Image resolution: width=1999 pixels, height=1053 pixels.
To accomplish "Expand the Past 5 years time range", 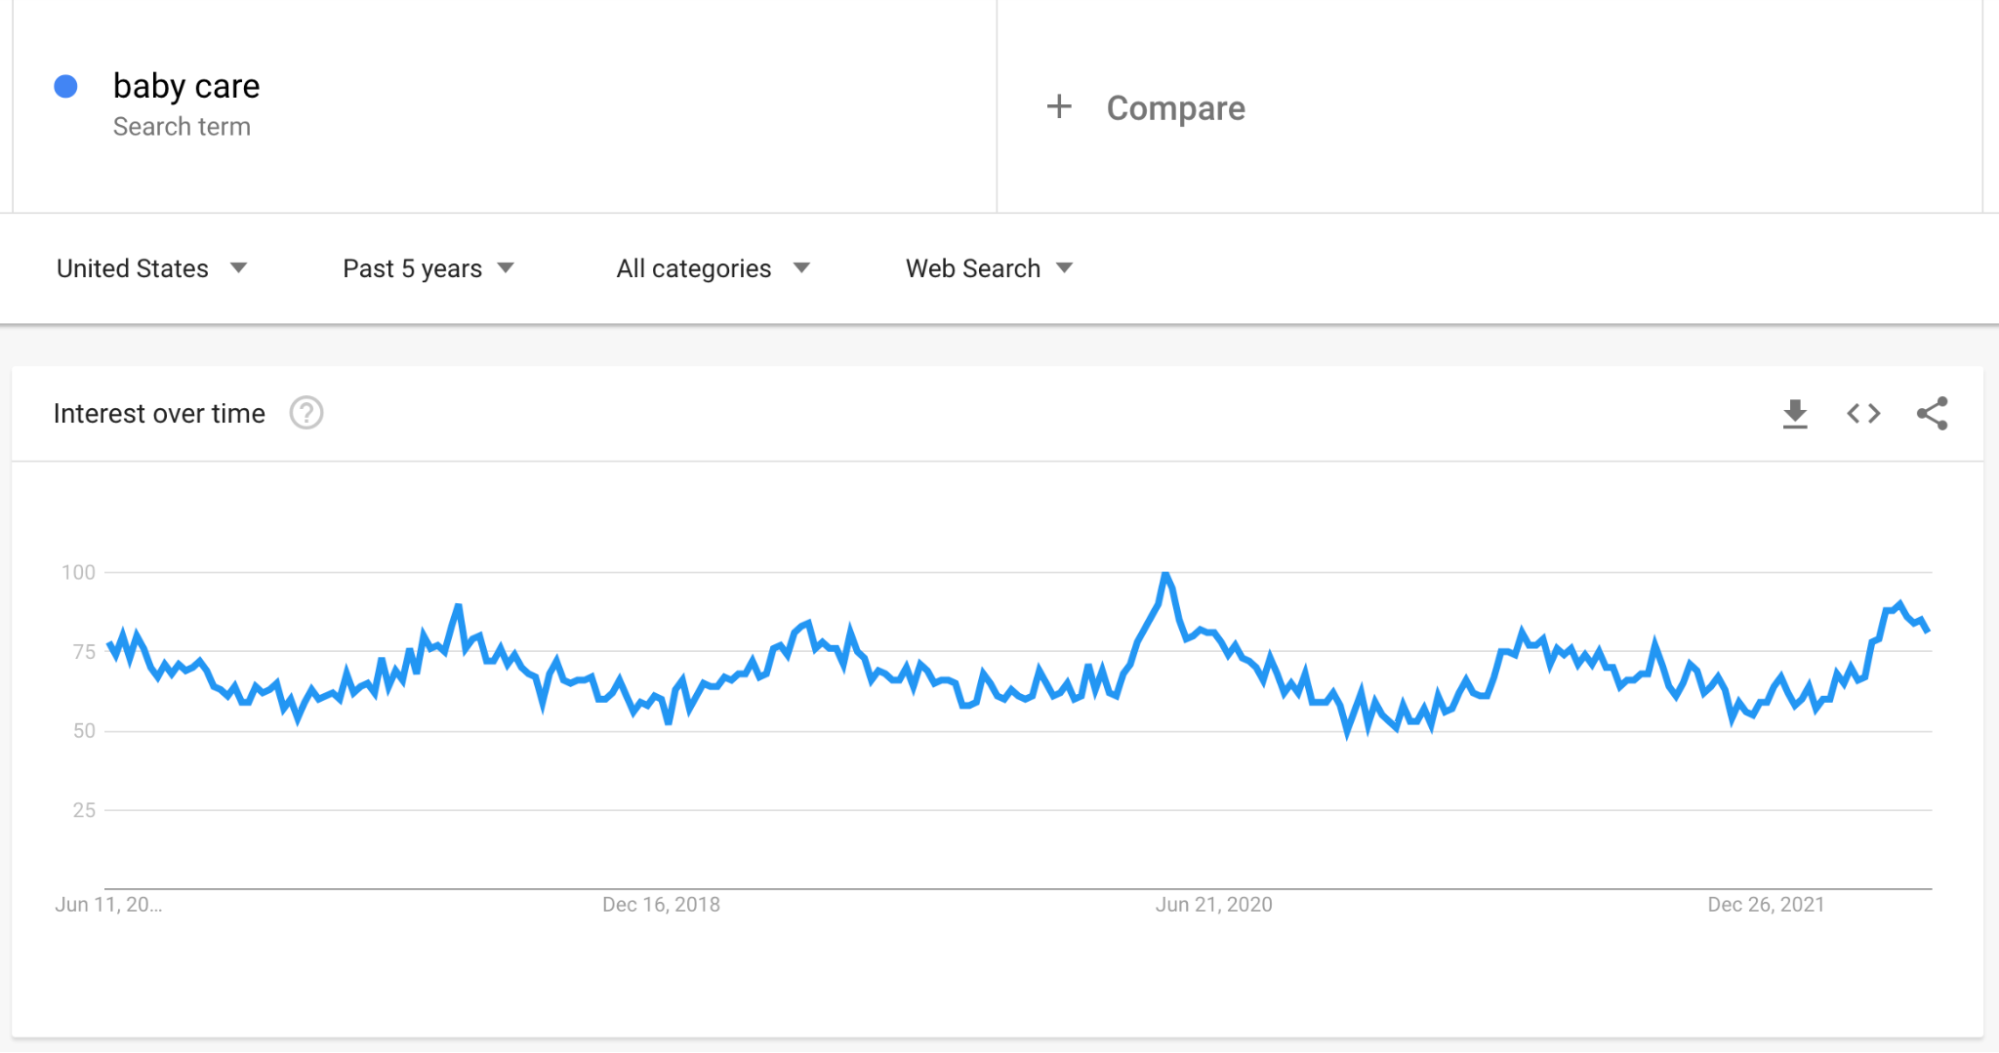I will click(x=428, y=268).
